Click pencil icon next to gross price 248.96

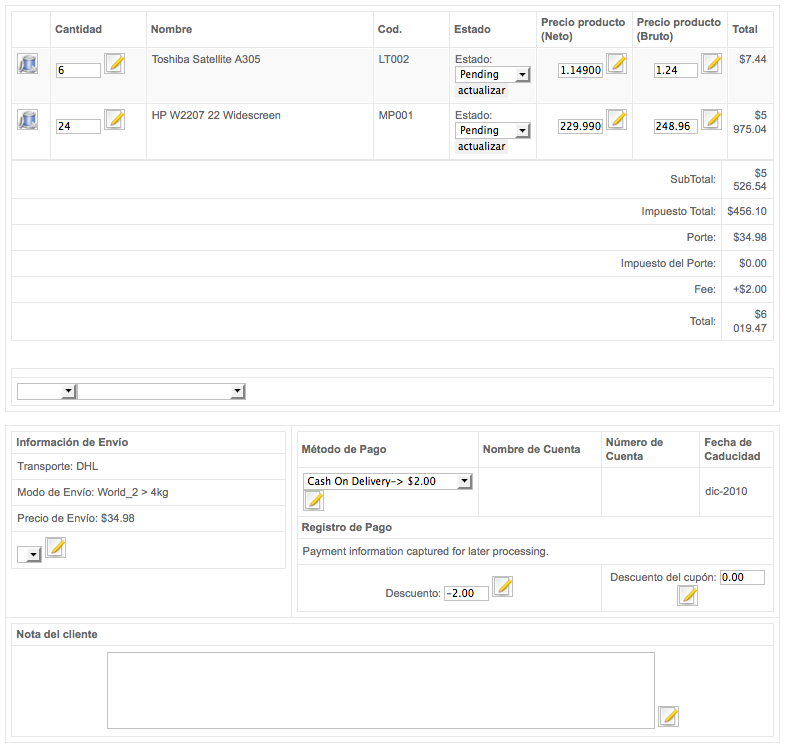[x=712, y=120]
